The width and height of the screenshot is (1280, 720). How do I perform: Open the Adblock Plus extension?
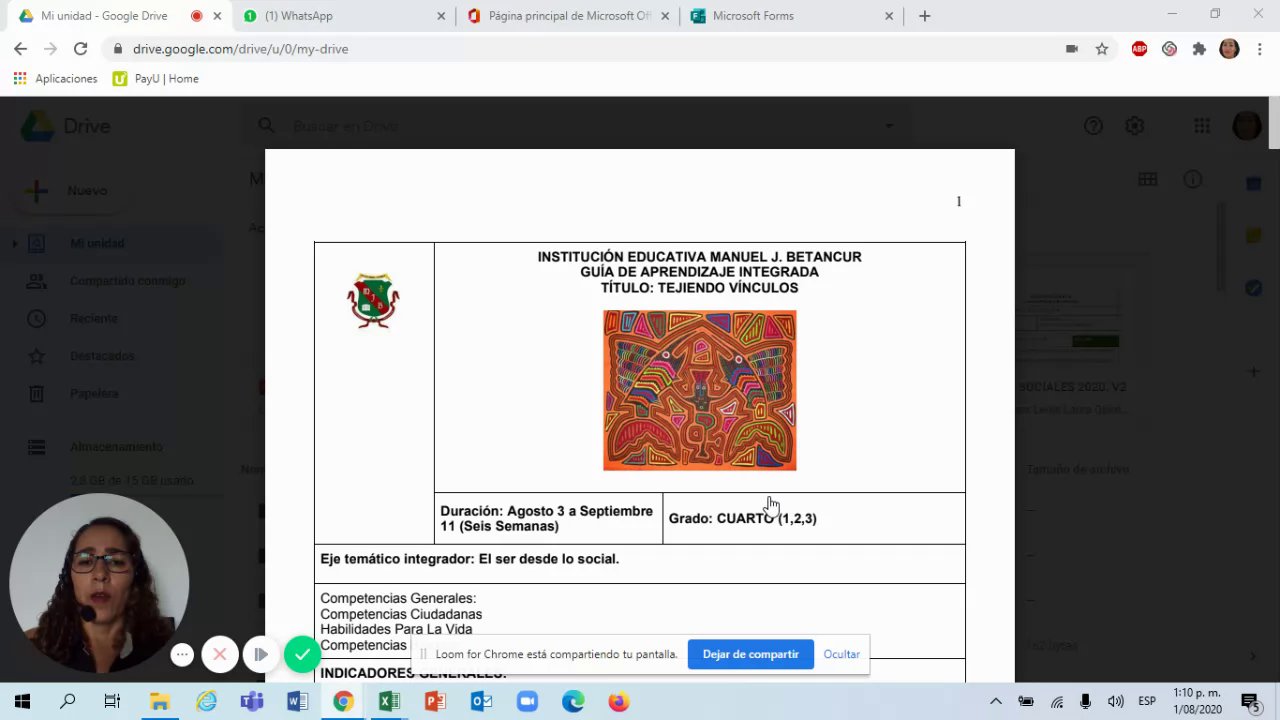point(1139,48)
